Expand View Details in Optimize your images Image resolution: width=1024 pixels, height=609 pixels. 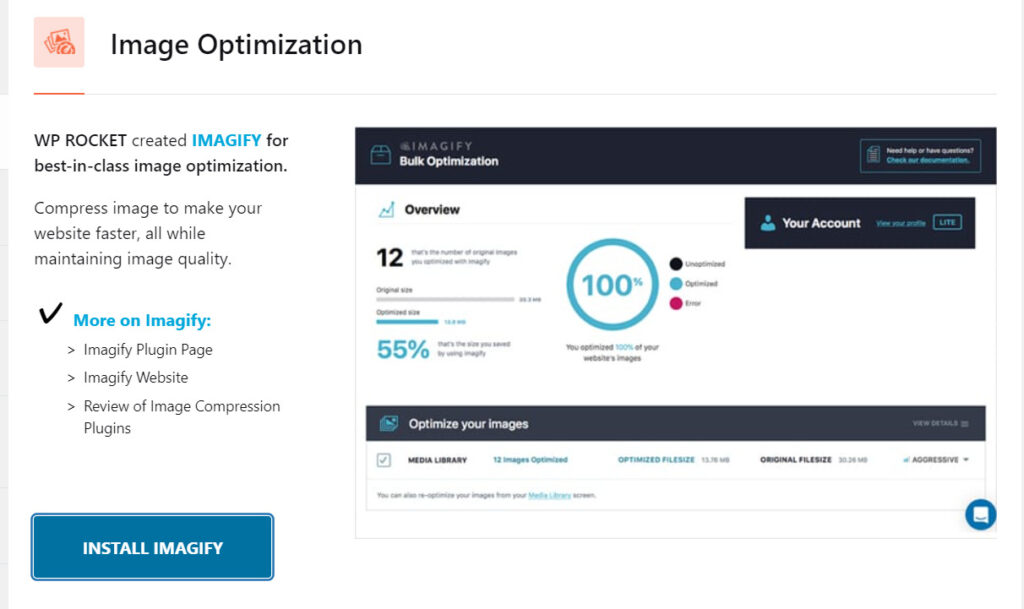(x=940, y=424)
